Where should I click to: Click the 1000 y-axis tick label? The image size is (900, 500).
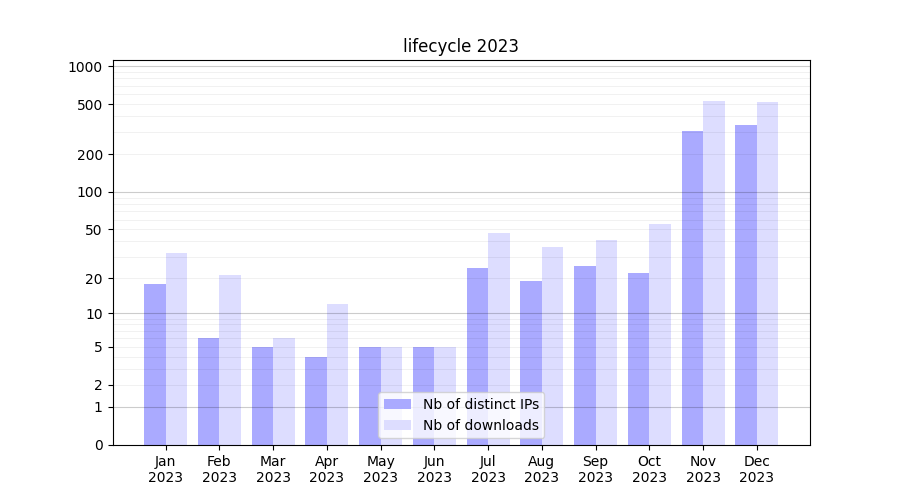coord(85,67)
